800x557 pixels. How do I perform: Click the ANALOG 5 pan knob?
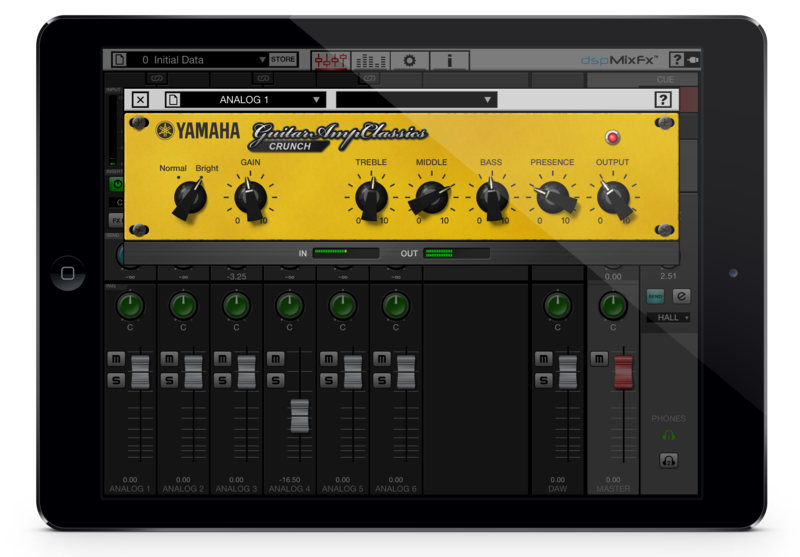pos(342,306)
